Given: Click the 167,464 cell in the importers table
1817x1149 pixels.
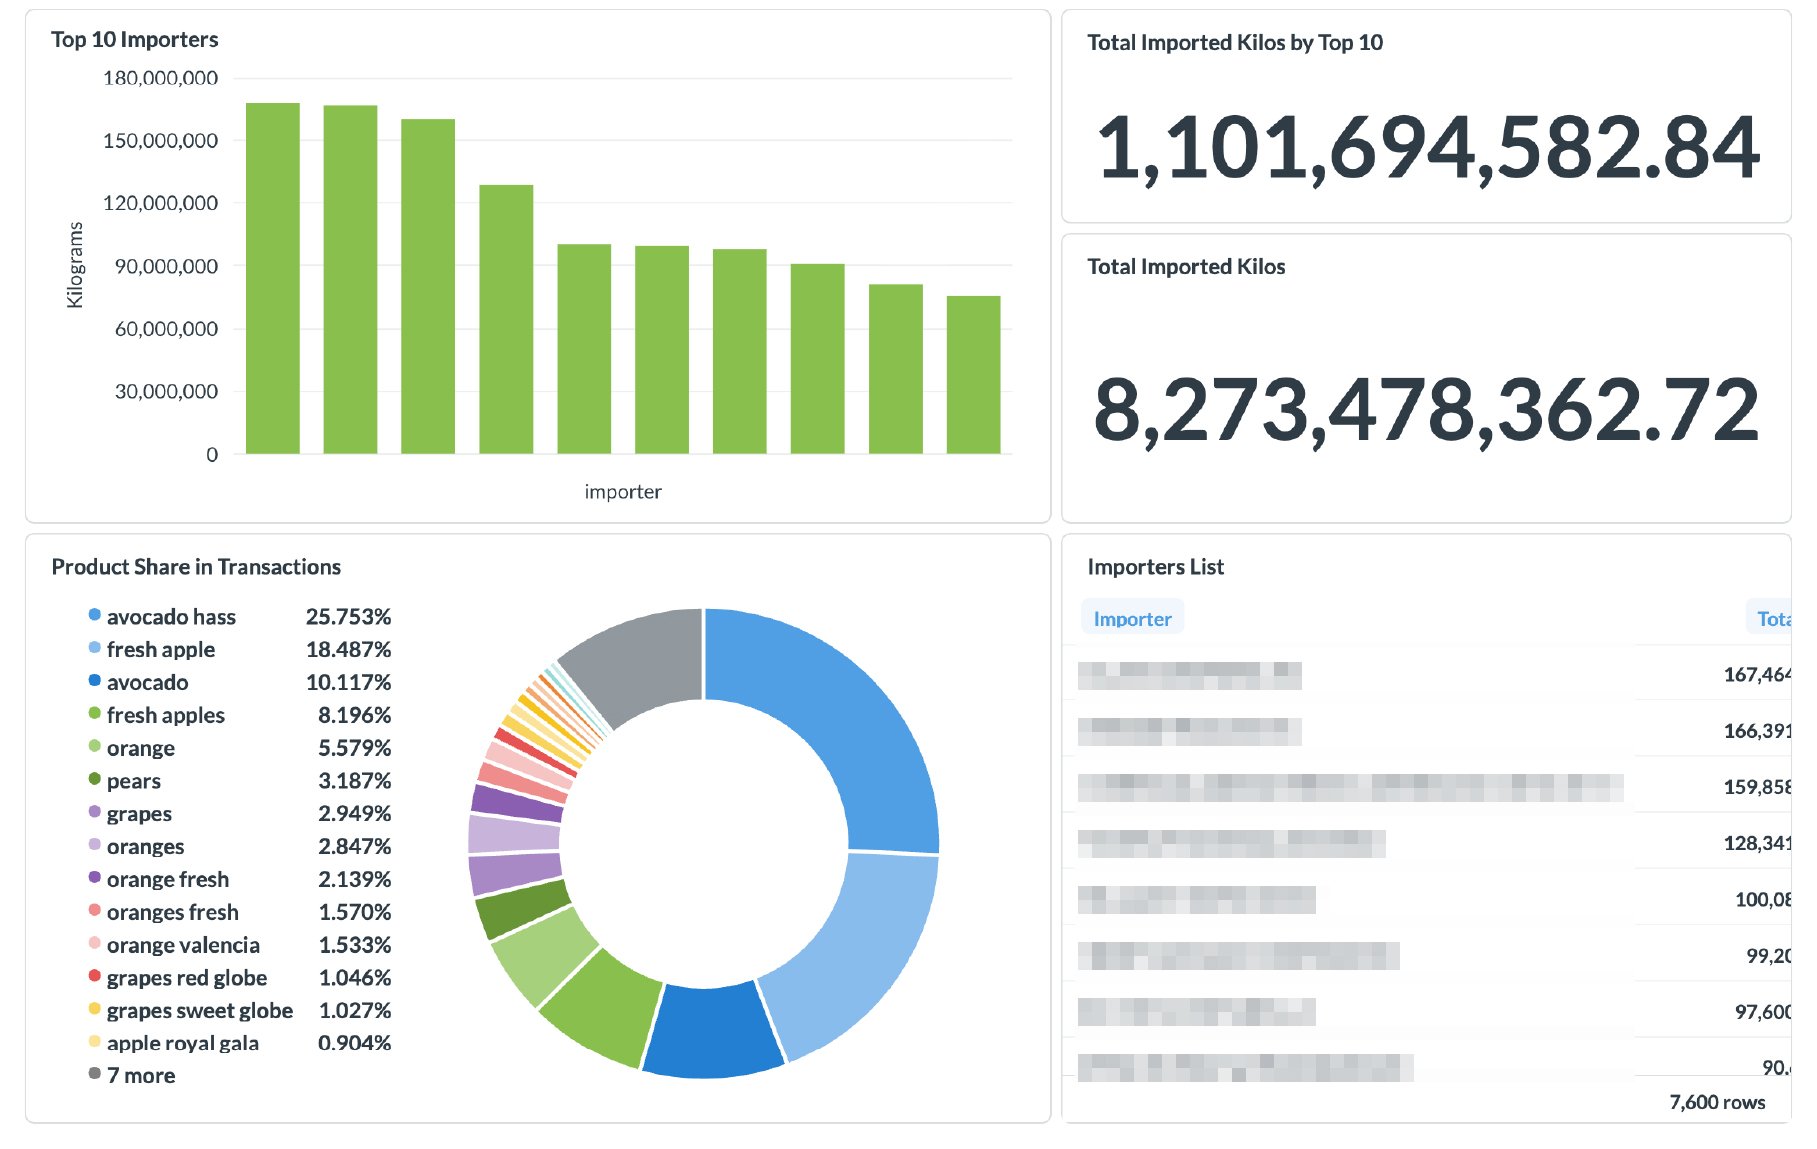Looking at the screenshot, I should 1756,675.
